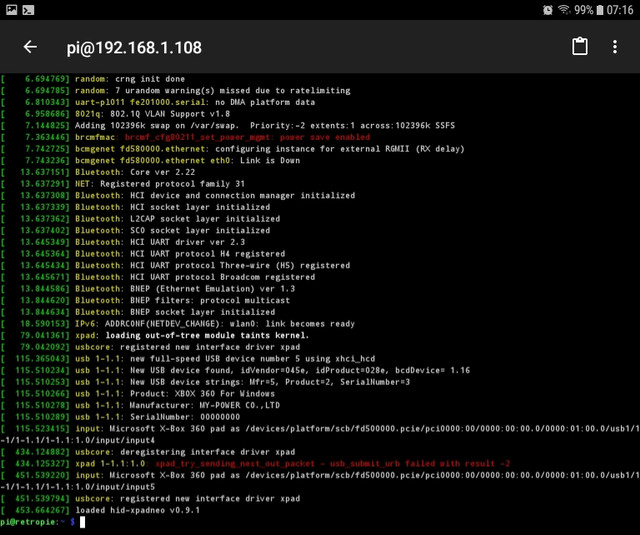Tap the 'L2CAP socket layer initialized' line
Image resolution: width=640 pixels, height=535 pixels.
pos(140,219)
